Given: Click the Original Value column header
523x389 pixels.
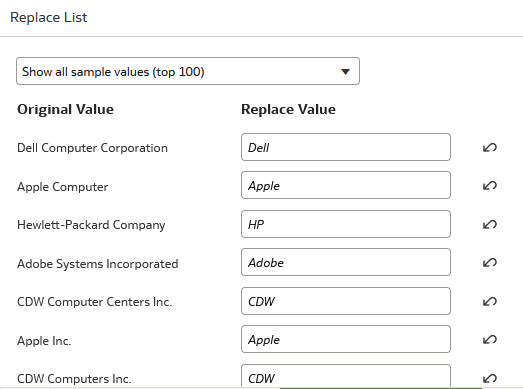Looking at the screenshot, I should (x=65, y=109).
